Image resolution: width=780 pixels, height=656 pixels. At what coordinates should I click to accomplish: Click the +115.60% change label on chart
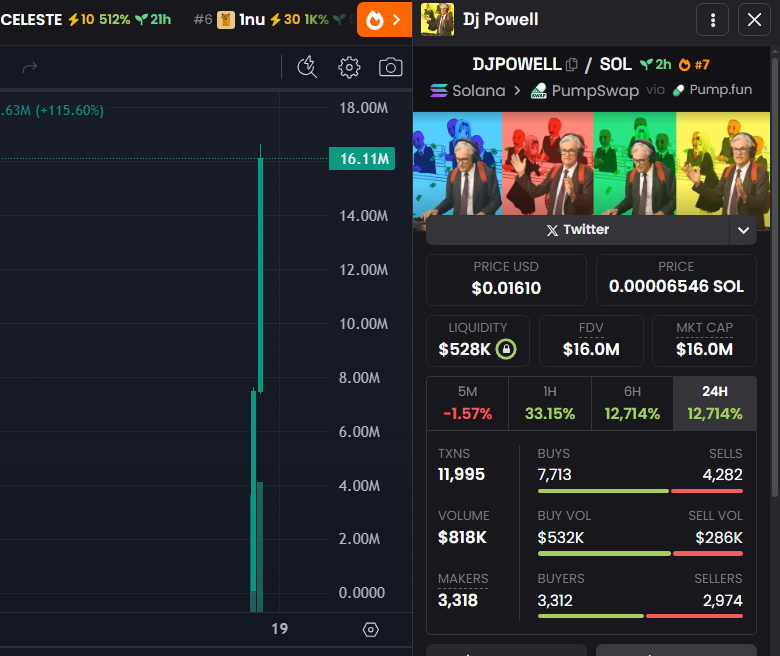tap(70, 110)
